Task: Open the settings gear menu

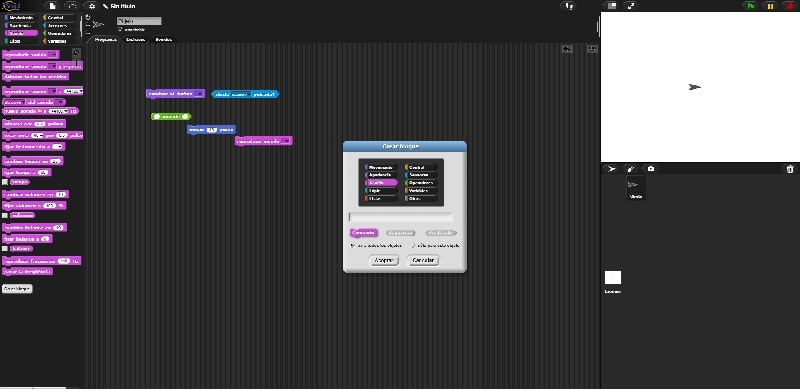Action: coord(92,6)
